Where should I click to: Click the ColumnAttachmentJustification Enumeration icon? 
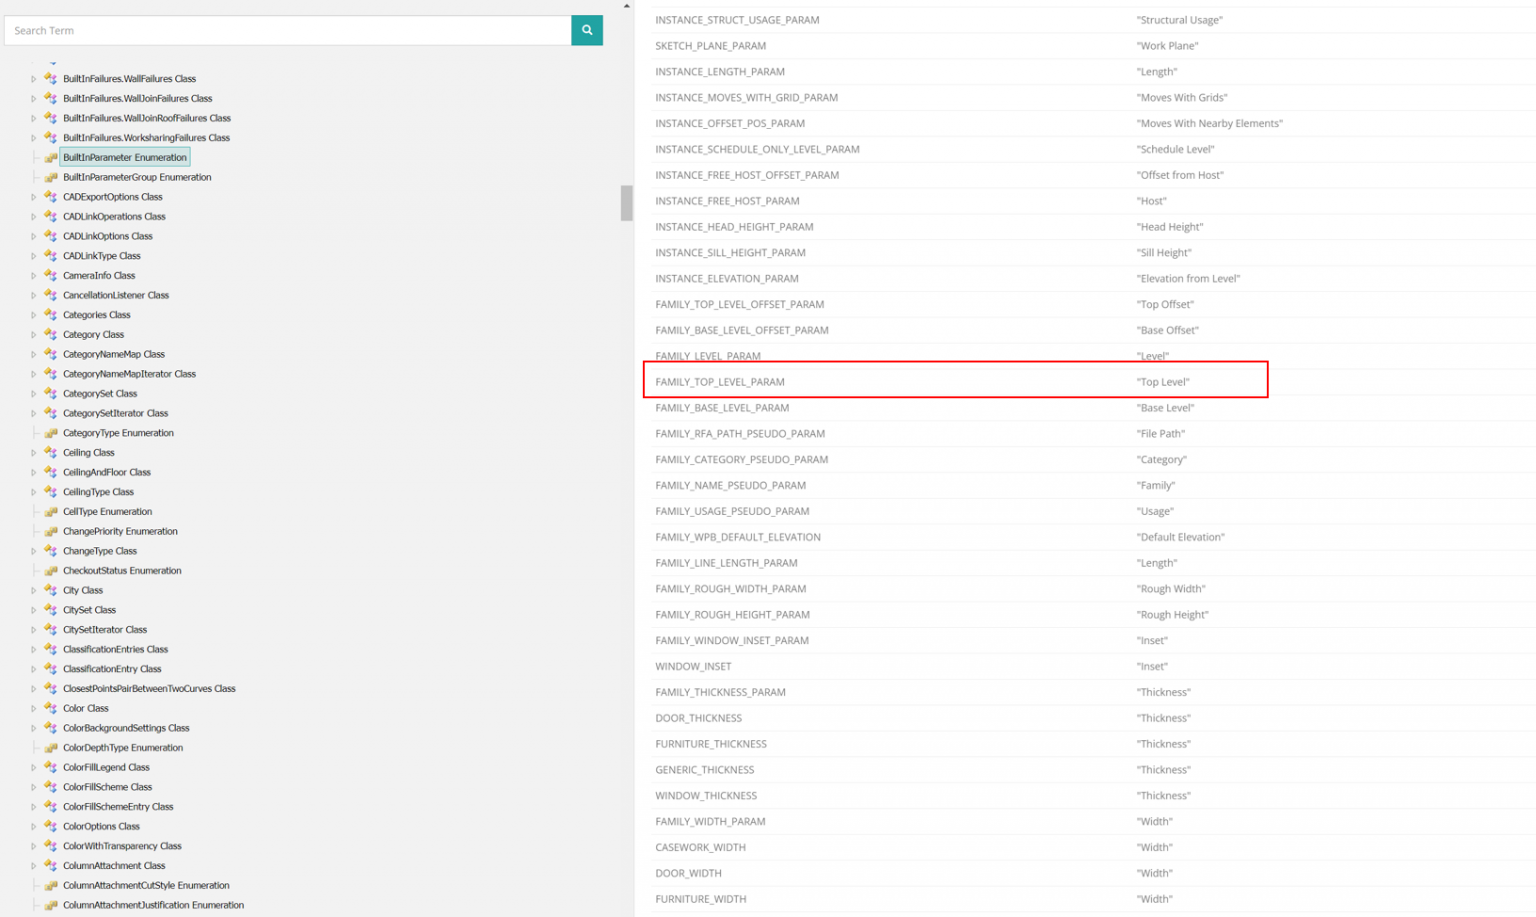(51, 905)
